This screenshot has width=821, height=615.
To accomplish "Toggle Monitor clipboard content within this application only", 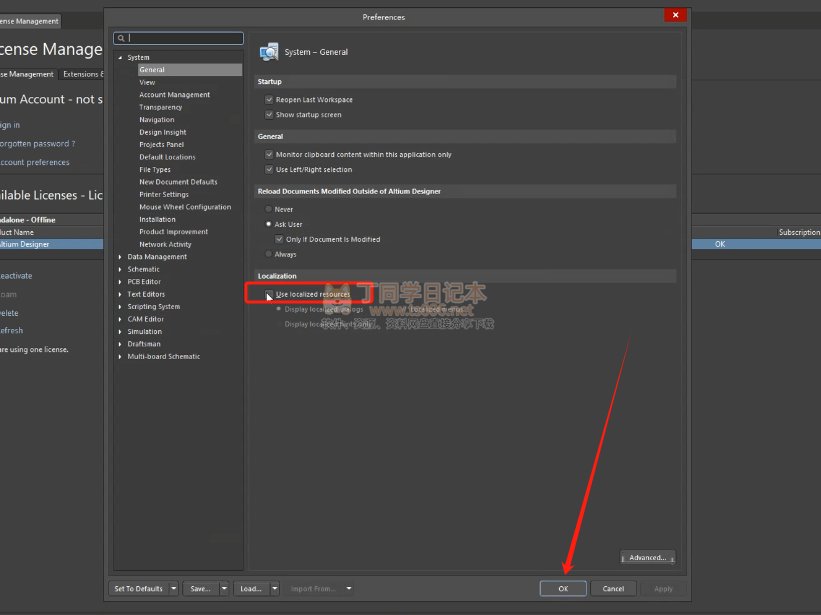I will coord(269,154).
